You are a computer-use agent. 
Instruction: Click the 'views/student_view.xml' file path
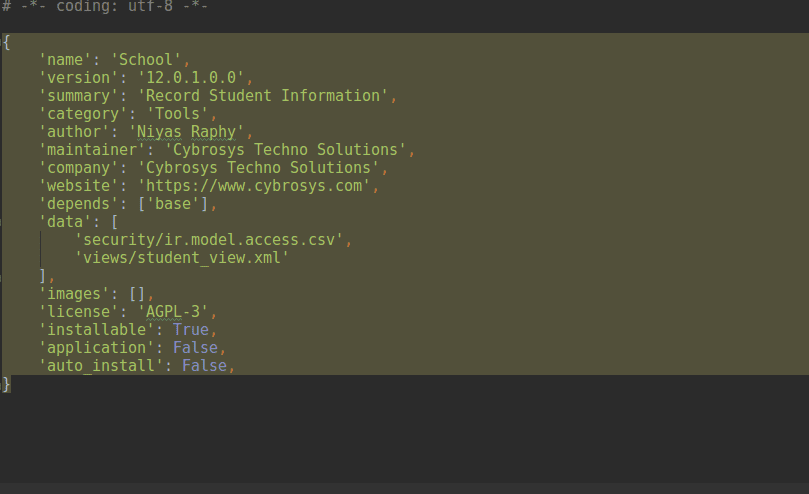pyautogui.click(x=184, y=258)
